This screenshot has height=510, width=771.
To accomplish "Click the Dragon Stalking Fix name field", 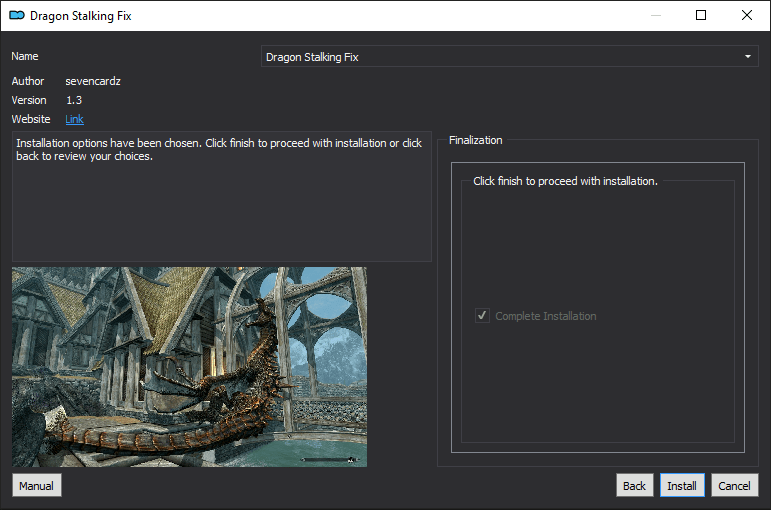I will click(x=510, y=57).
